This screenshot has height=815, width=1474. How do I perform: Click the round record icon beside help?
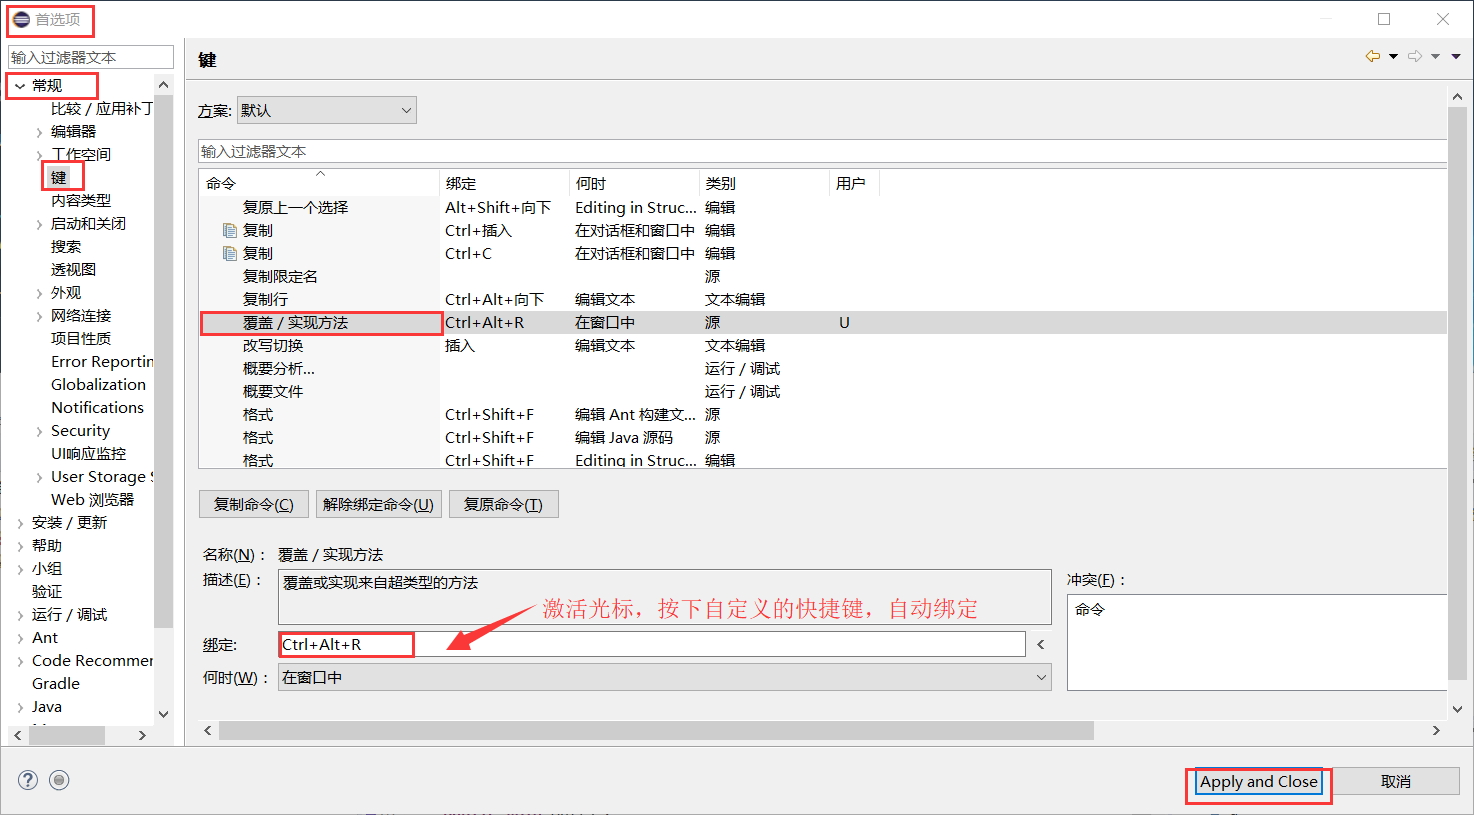click(59, 780)
